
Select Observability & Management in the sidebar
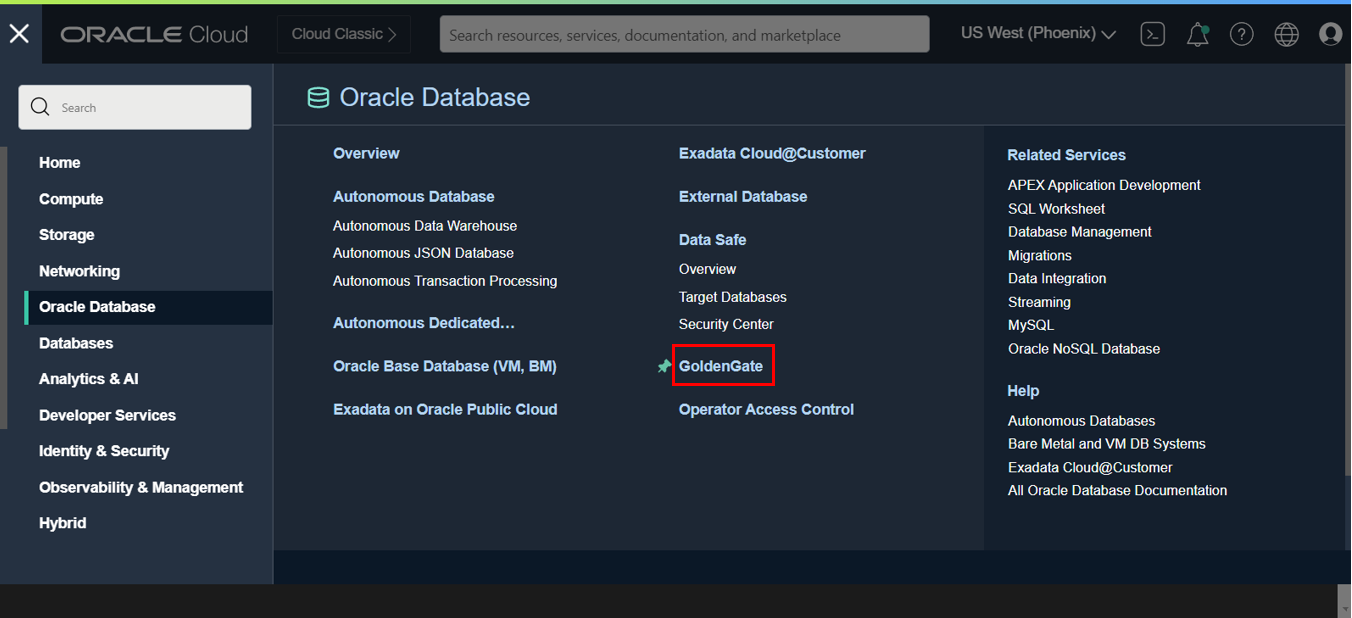(x=141, y=487)
